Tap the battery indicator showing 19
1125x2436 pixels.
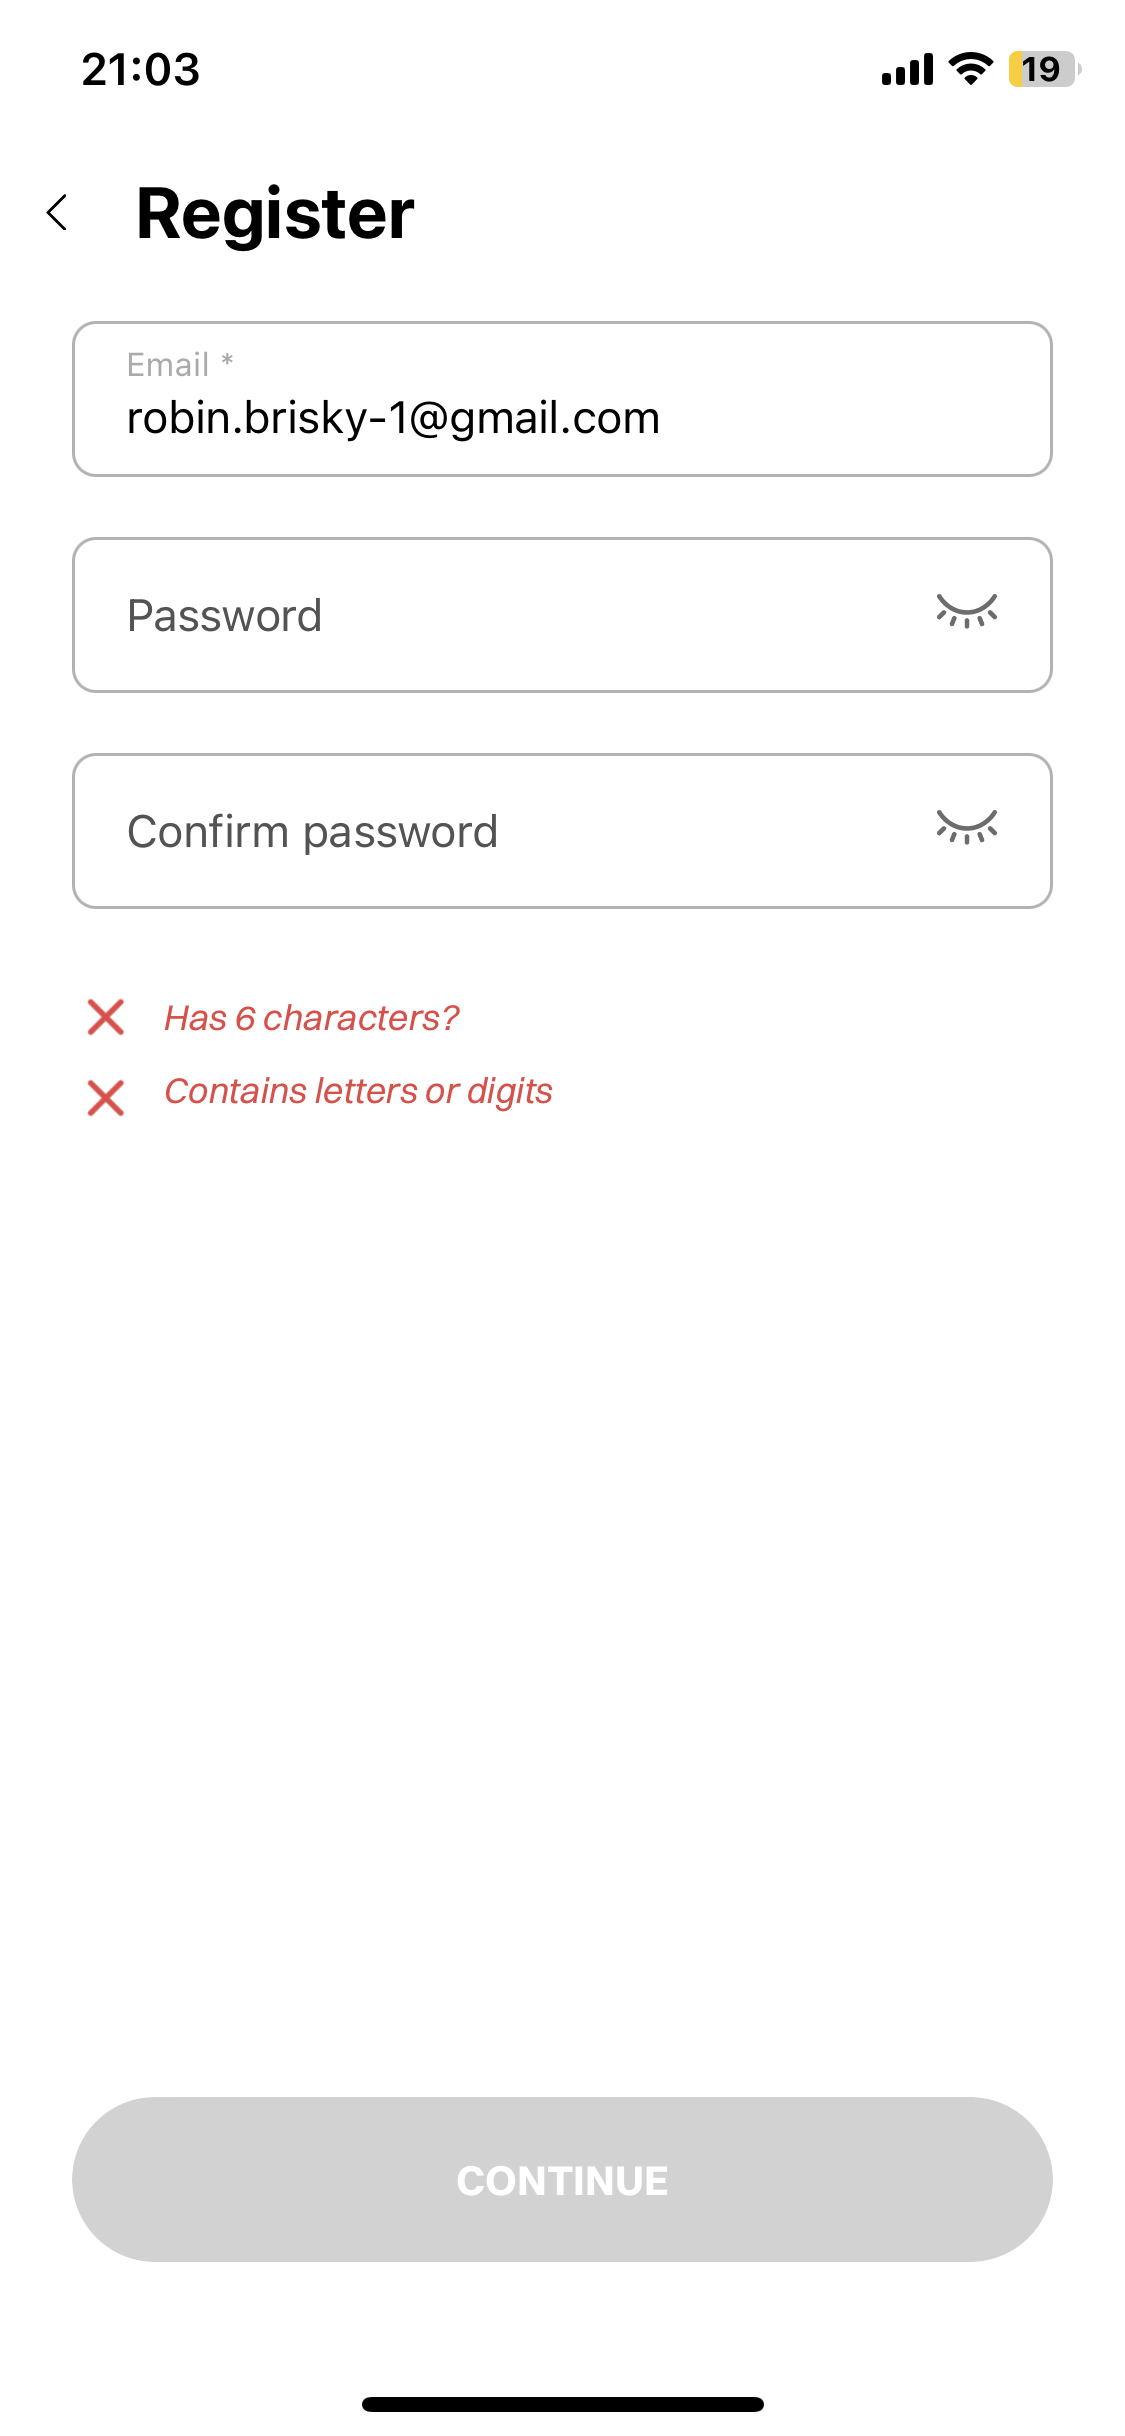click(x=1043, y=69)
